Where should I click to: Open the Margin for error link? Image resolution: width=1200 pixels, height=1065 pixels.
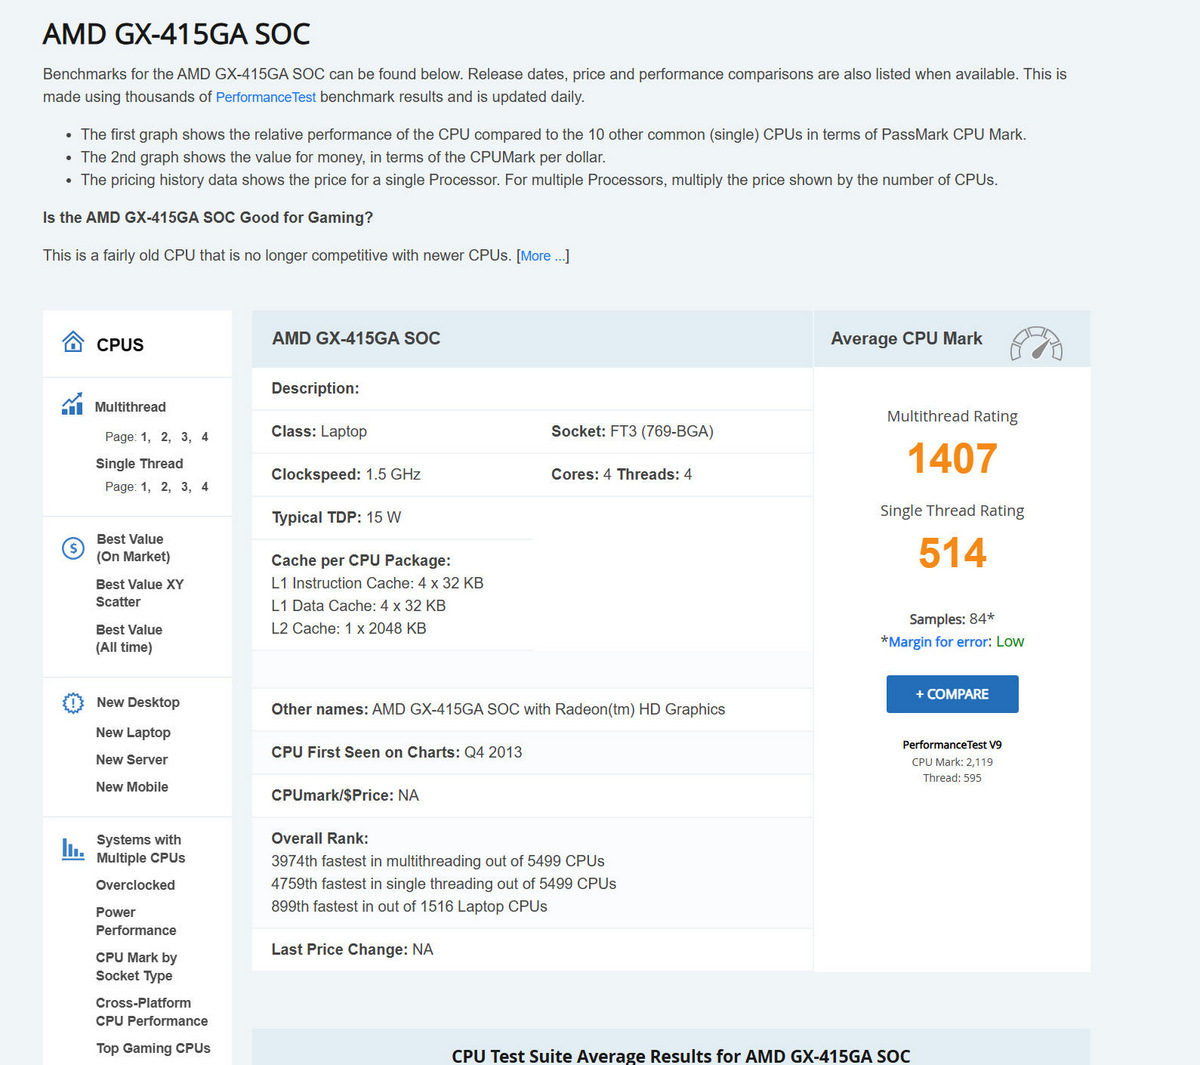tap(937, 641)
